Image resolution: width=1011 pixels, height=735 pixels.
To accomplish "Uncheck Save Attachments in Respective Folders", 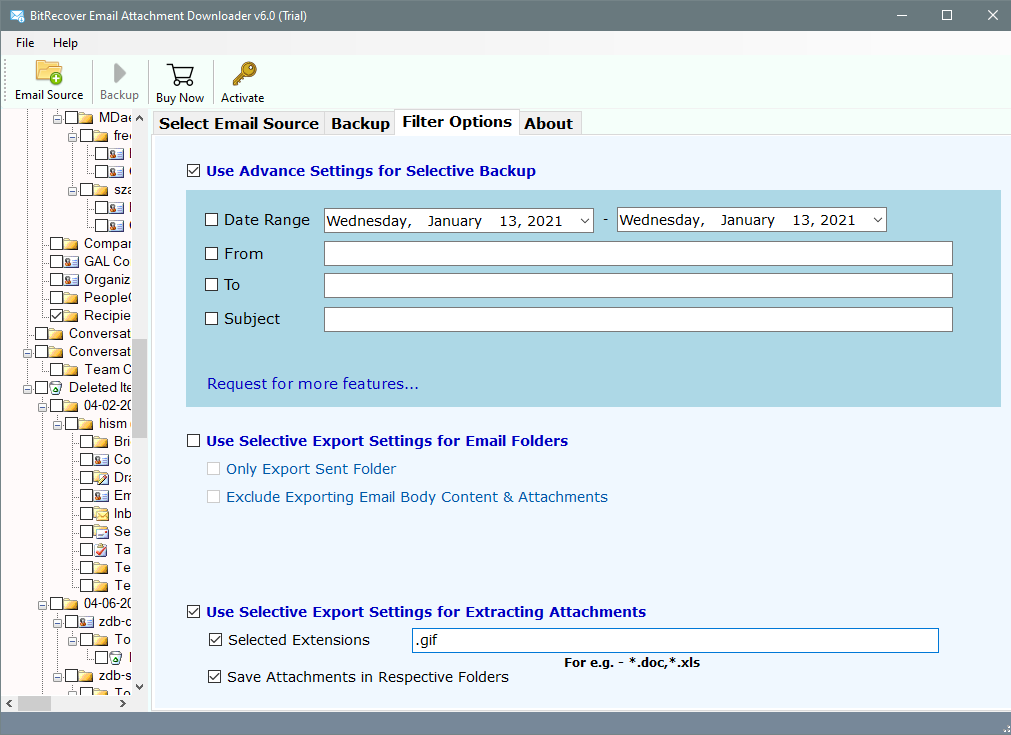I will (215, 676).
